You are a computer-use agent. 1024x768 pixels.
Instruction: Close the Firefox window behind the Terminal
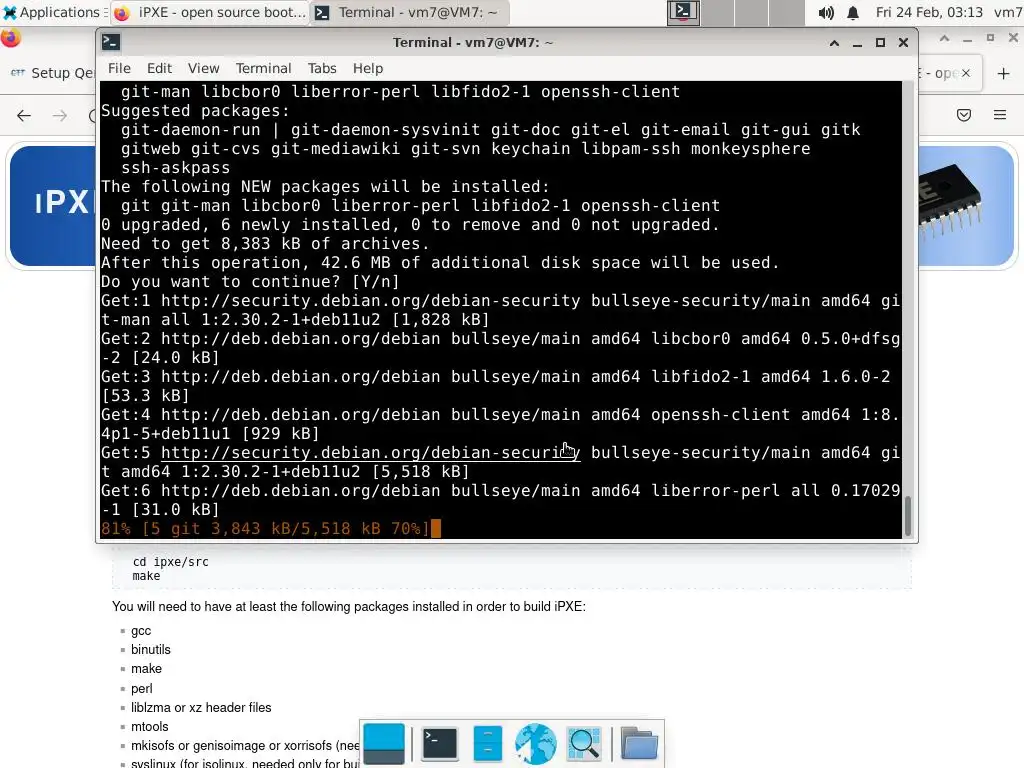click(1014, 39)
